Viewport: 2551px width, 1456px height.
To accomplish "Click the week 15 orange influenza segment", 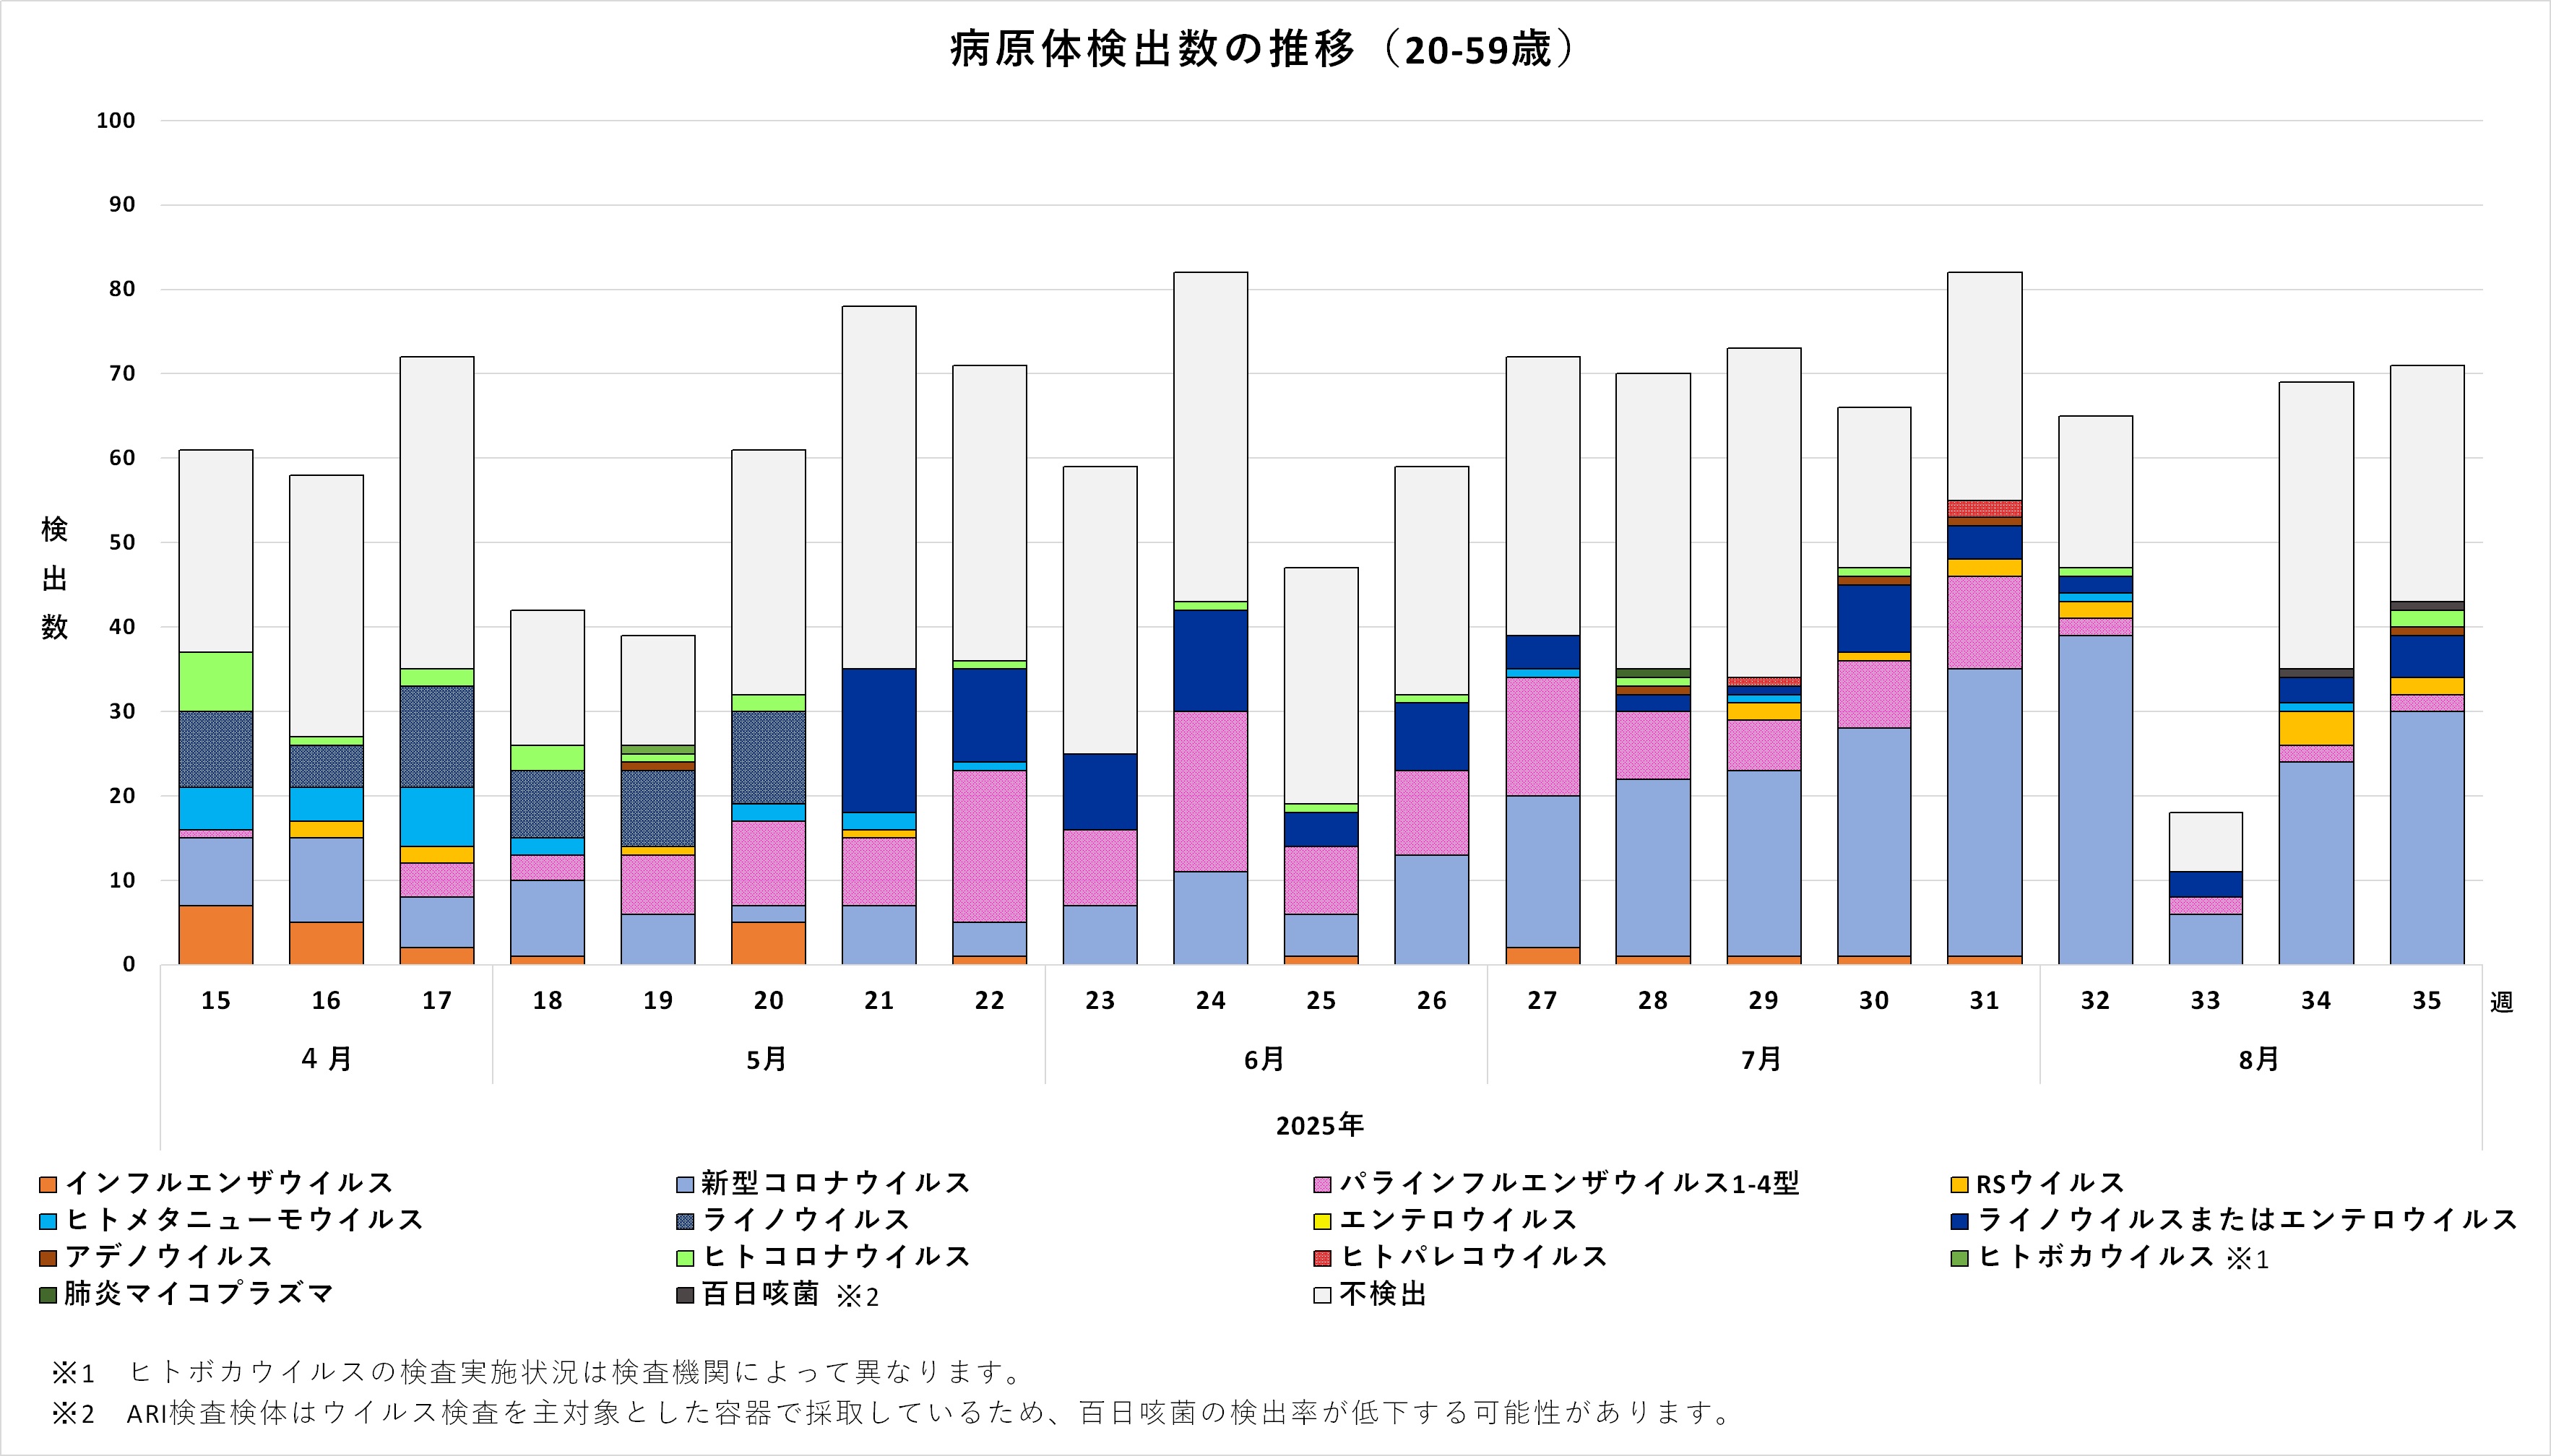I will tap(216, 935).
